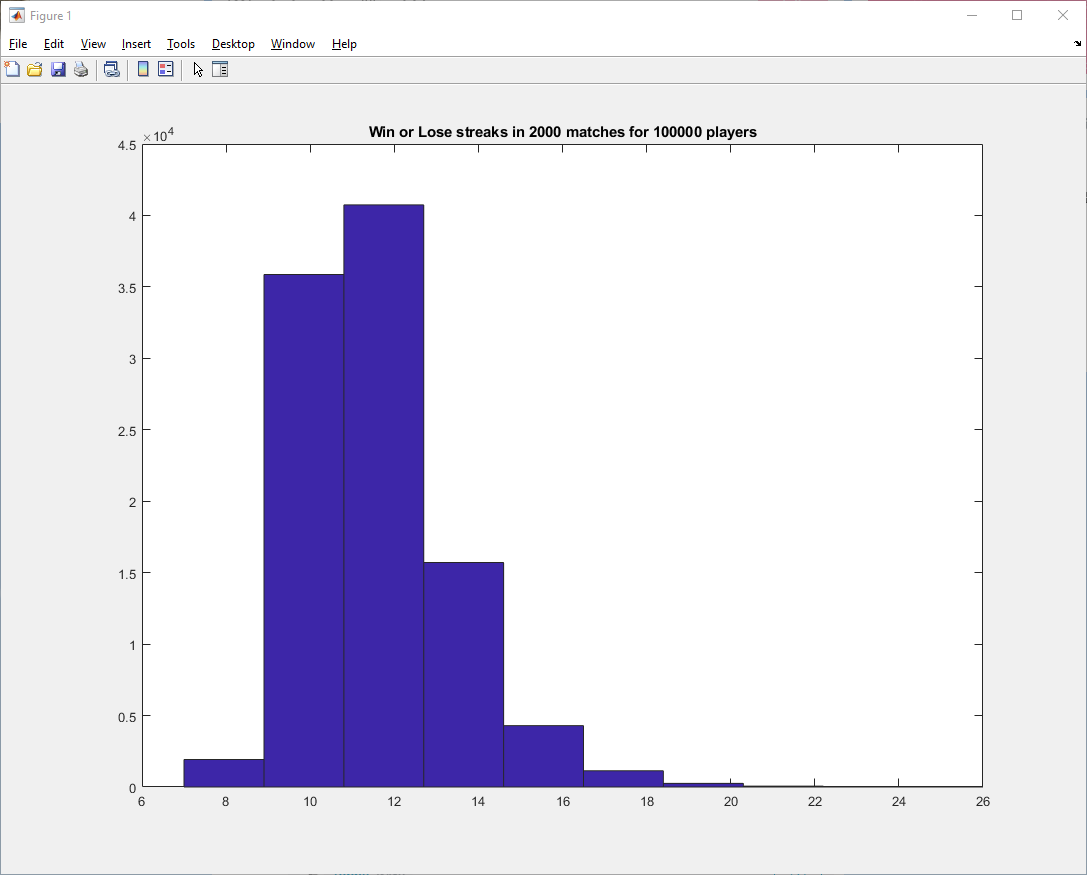1087x875 pixels.
Task: Click the New Figure icon
Action: pos(12,69)
